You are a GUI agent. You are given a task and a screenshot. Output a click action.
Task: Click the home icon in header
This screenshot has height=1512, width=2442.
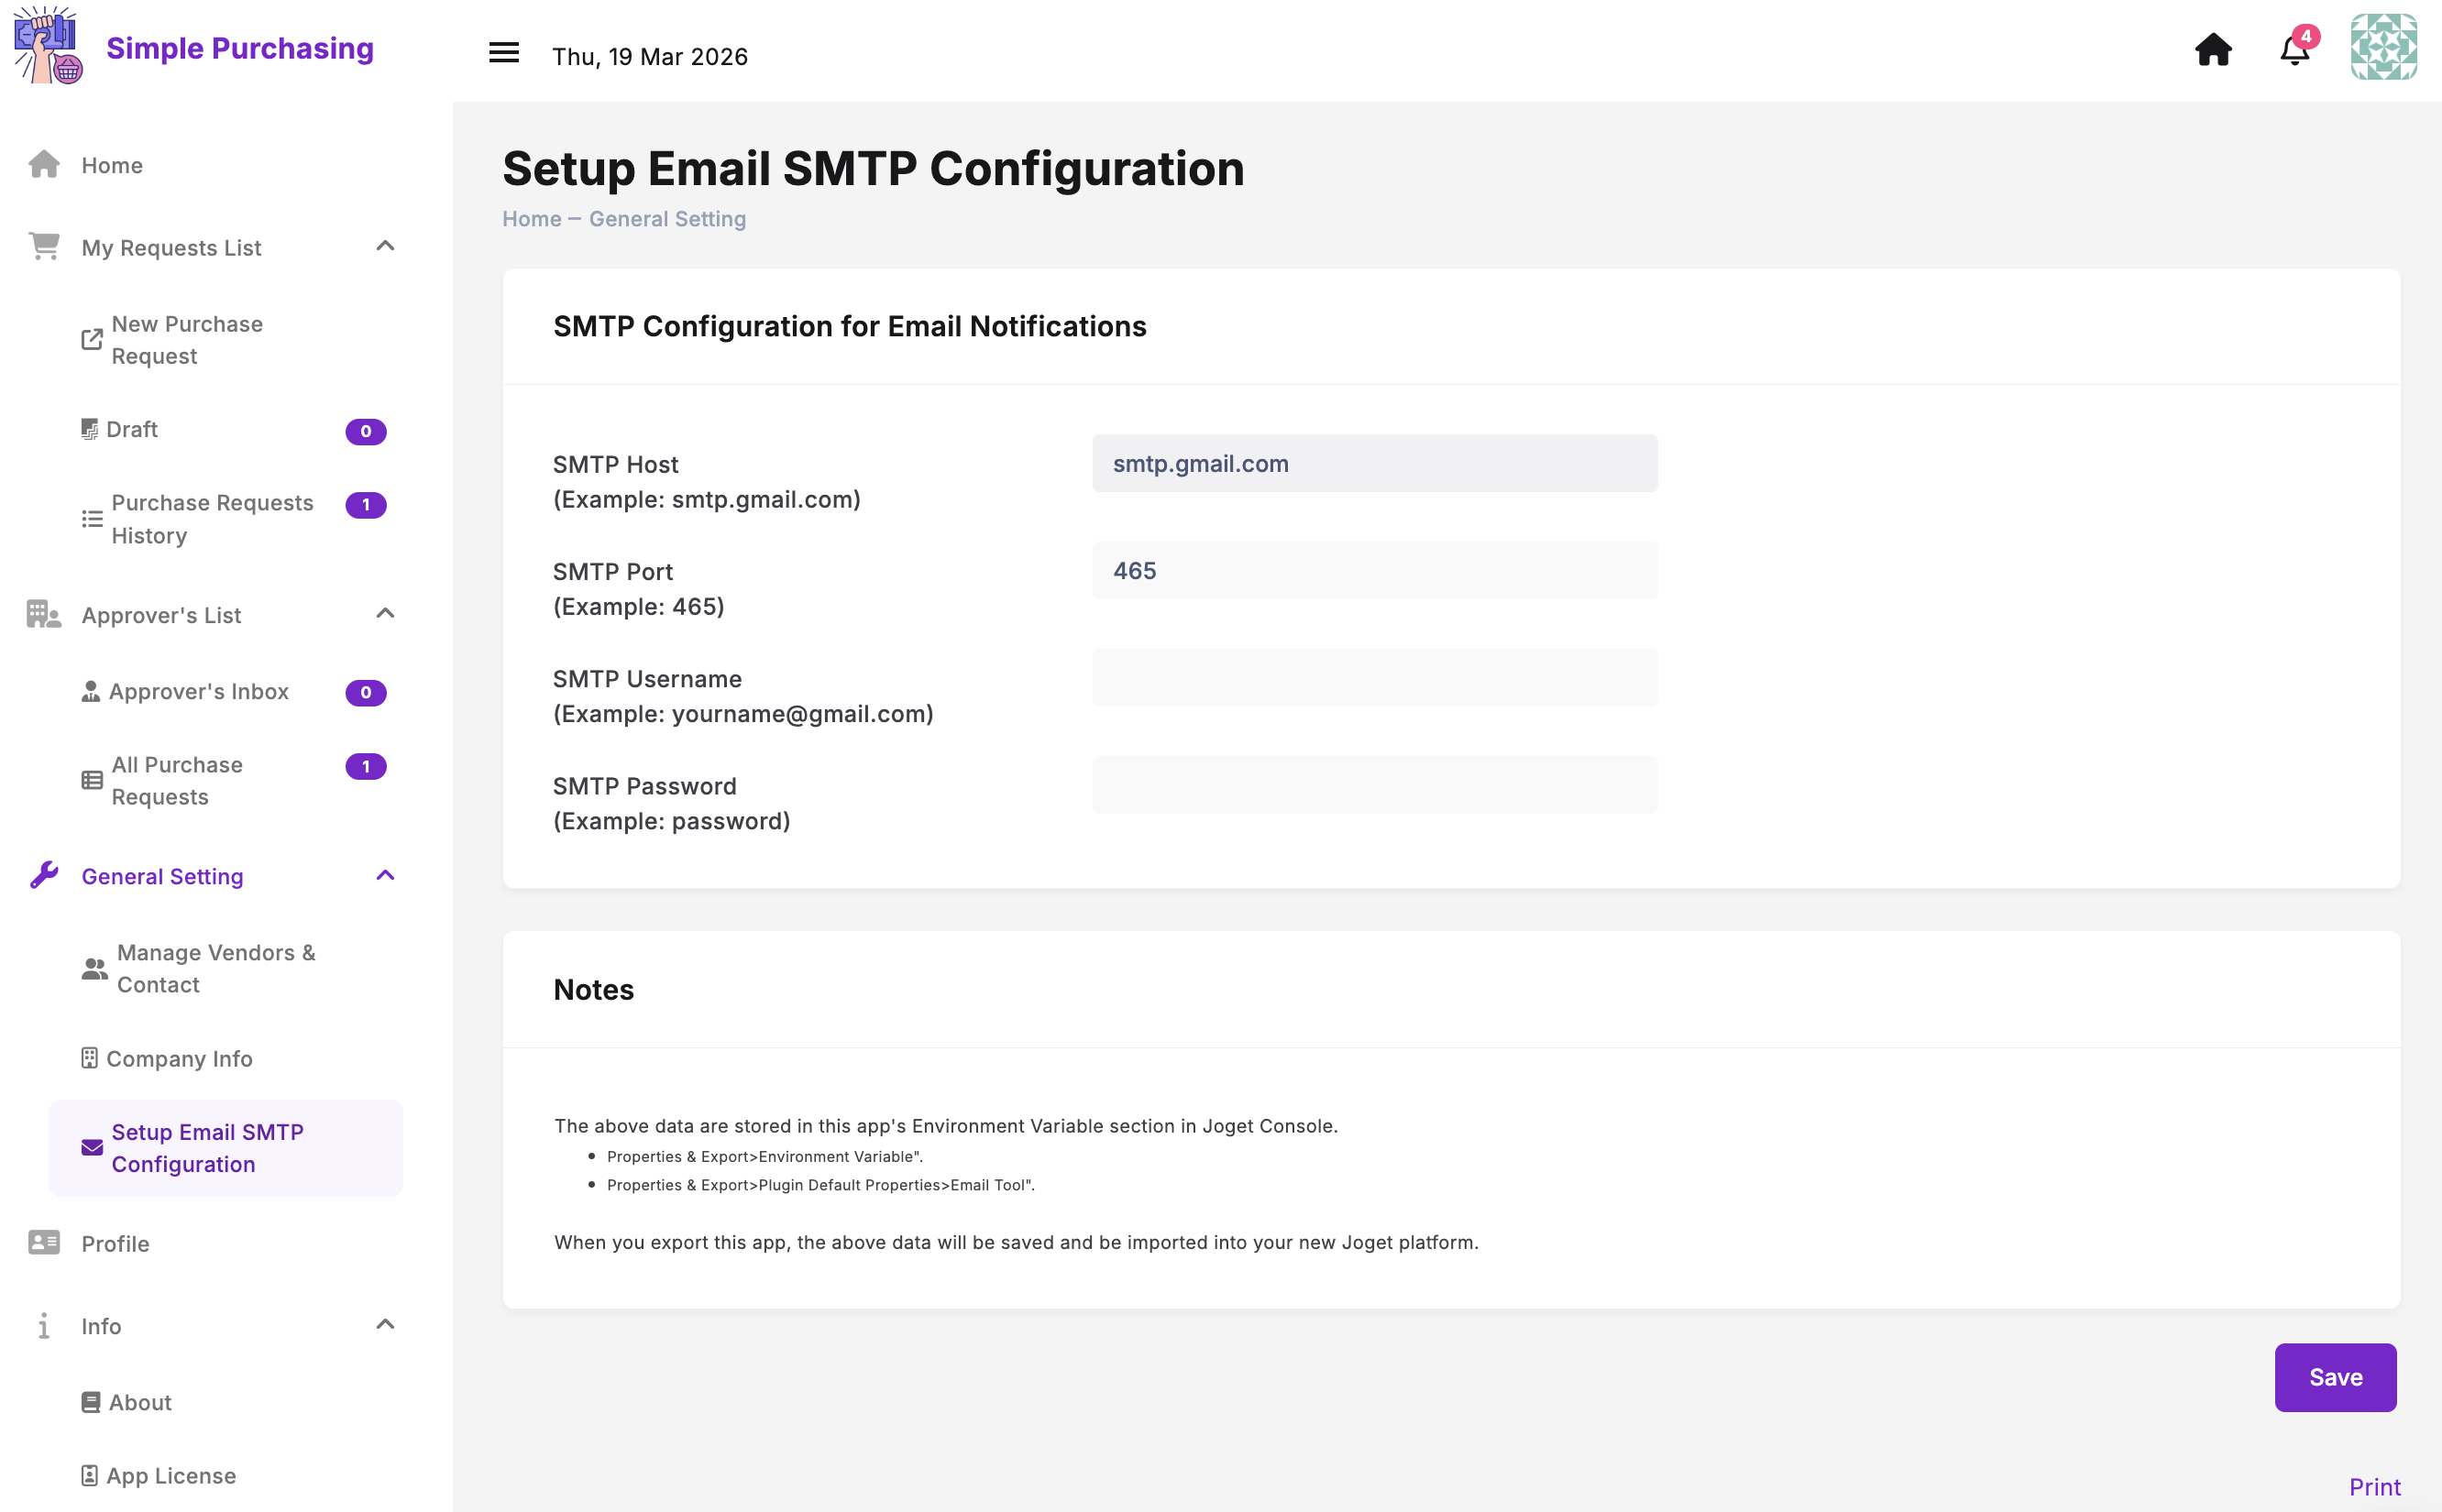pos(2212,50)
